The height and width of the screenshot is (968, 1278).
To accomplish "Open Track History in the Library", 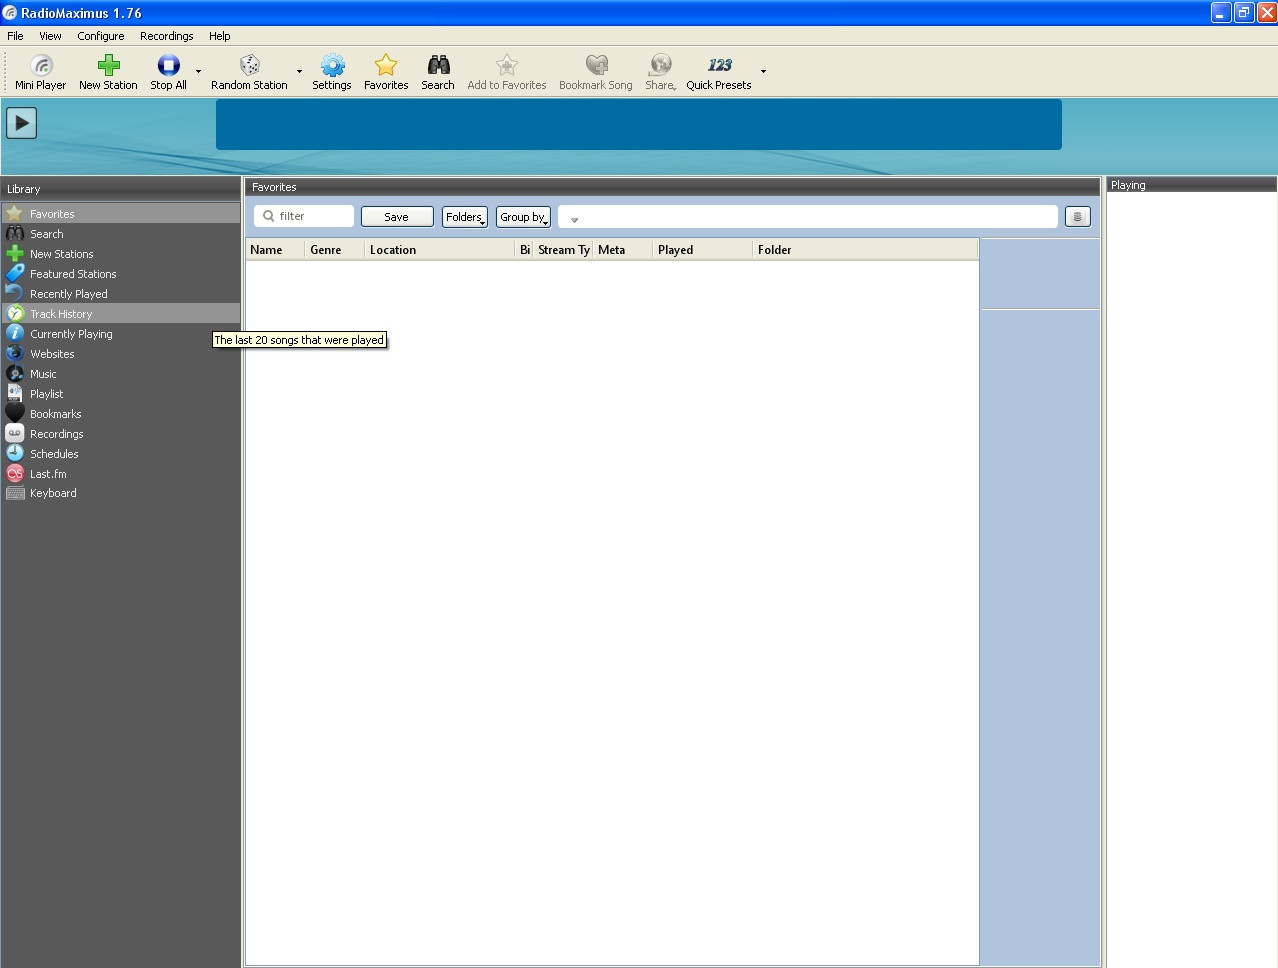I will coord(120,314).
